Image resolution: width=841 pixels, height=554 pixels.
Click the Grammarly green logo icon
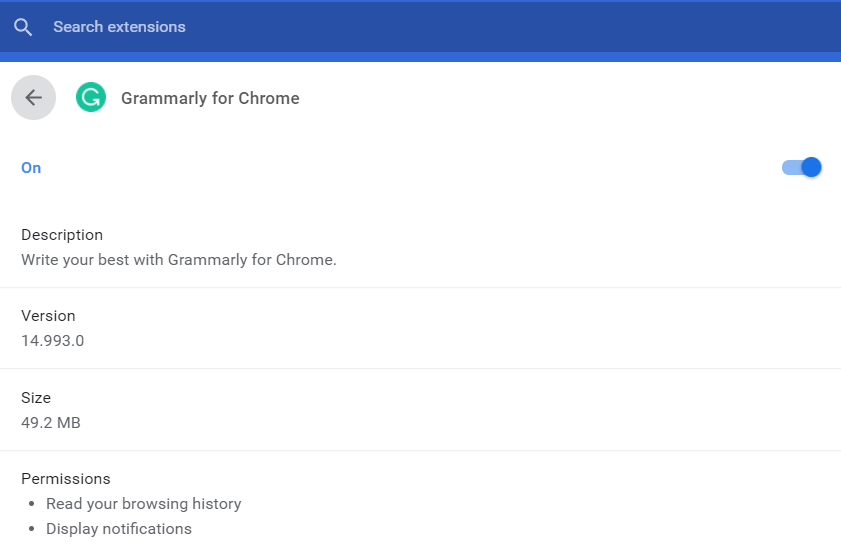pos(91,97)
